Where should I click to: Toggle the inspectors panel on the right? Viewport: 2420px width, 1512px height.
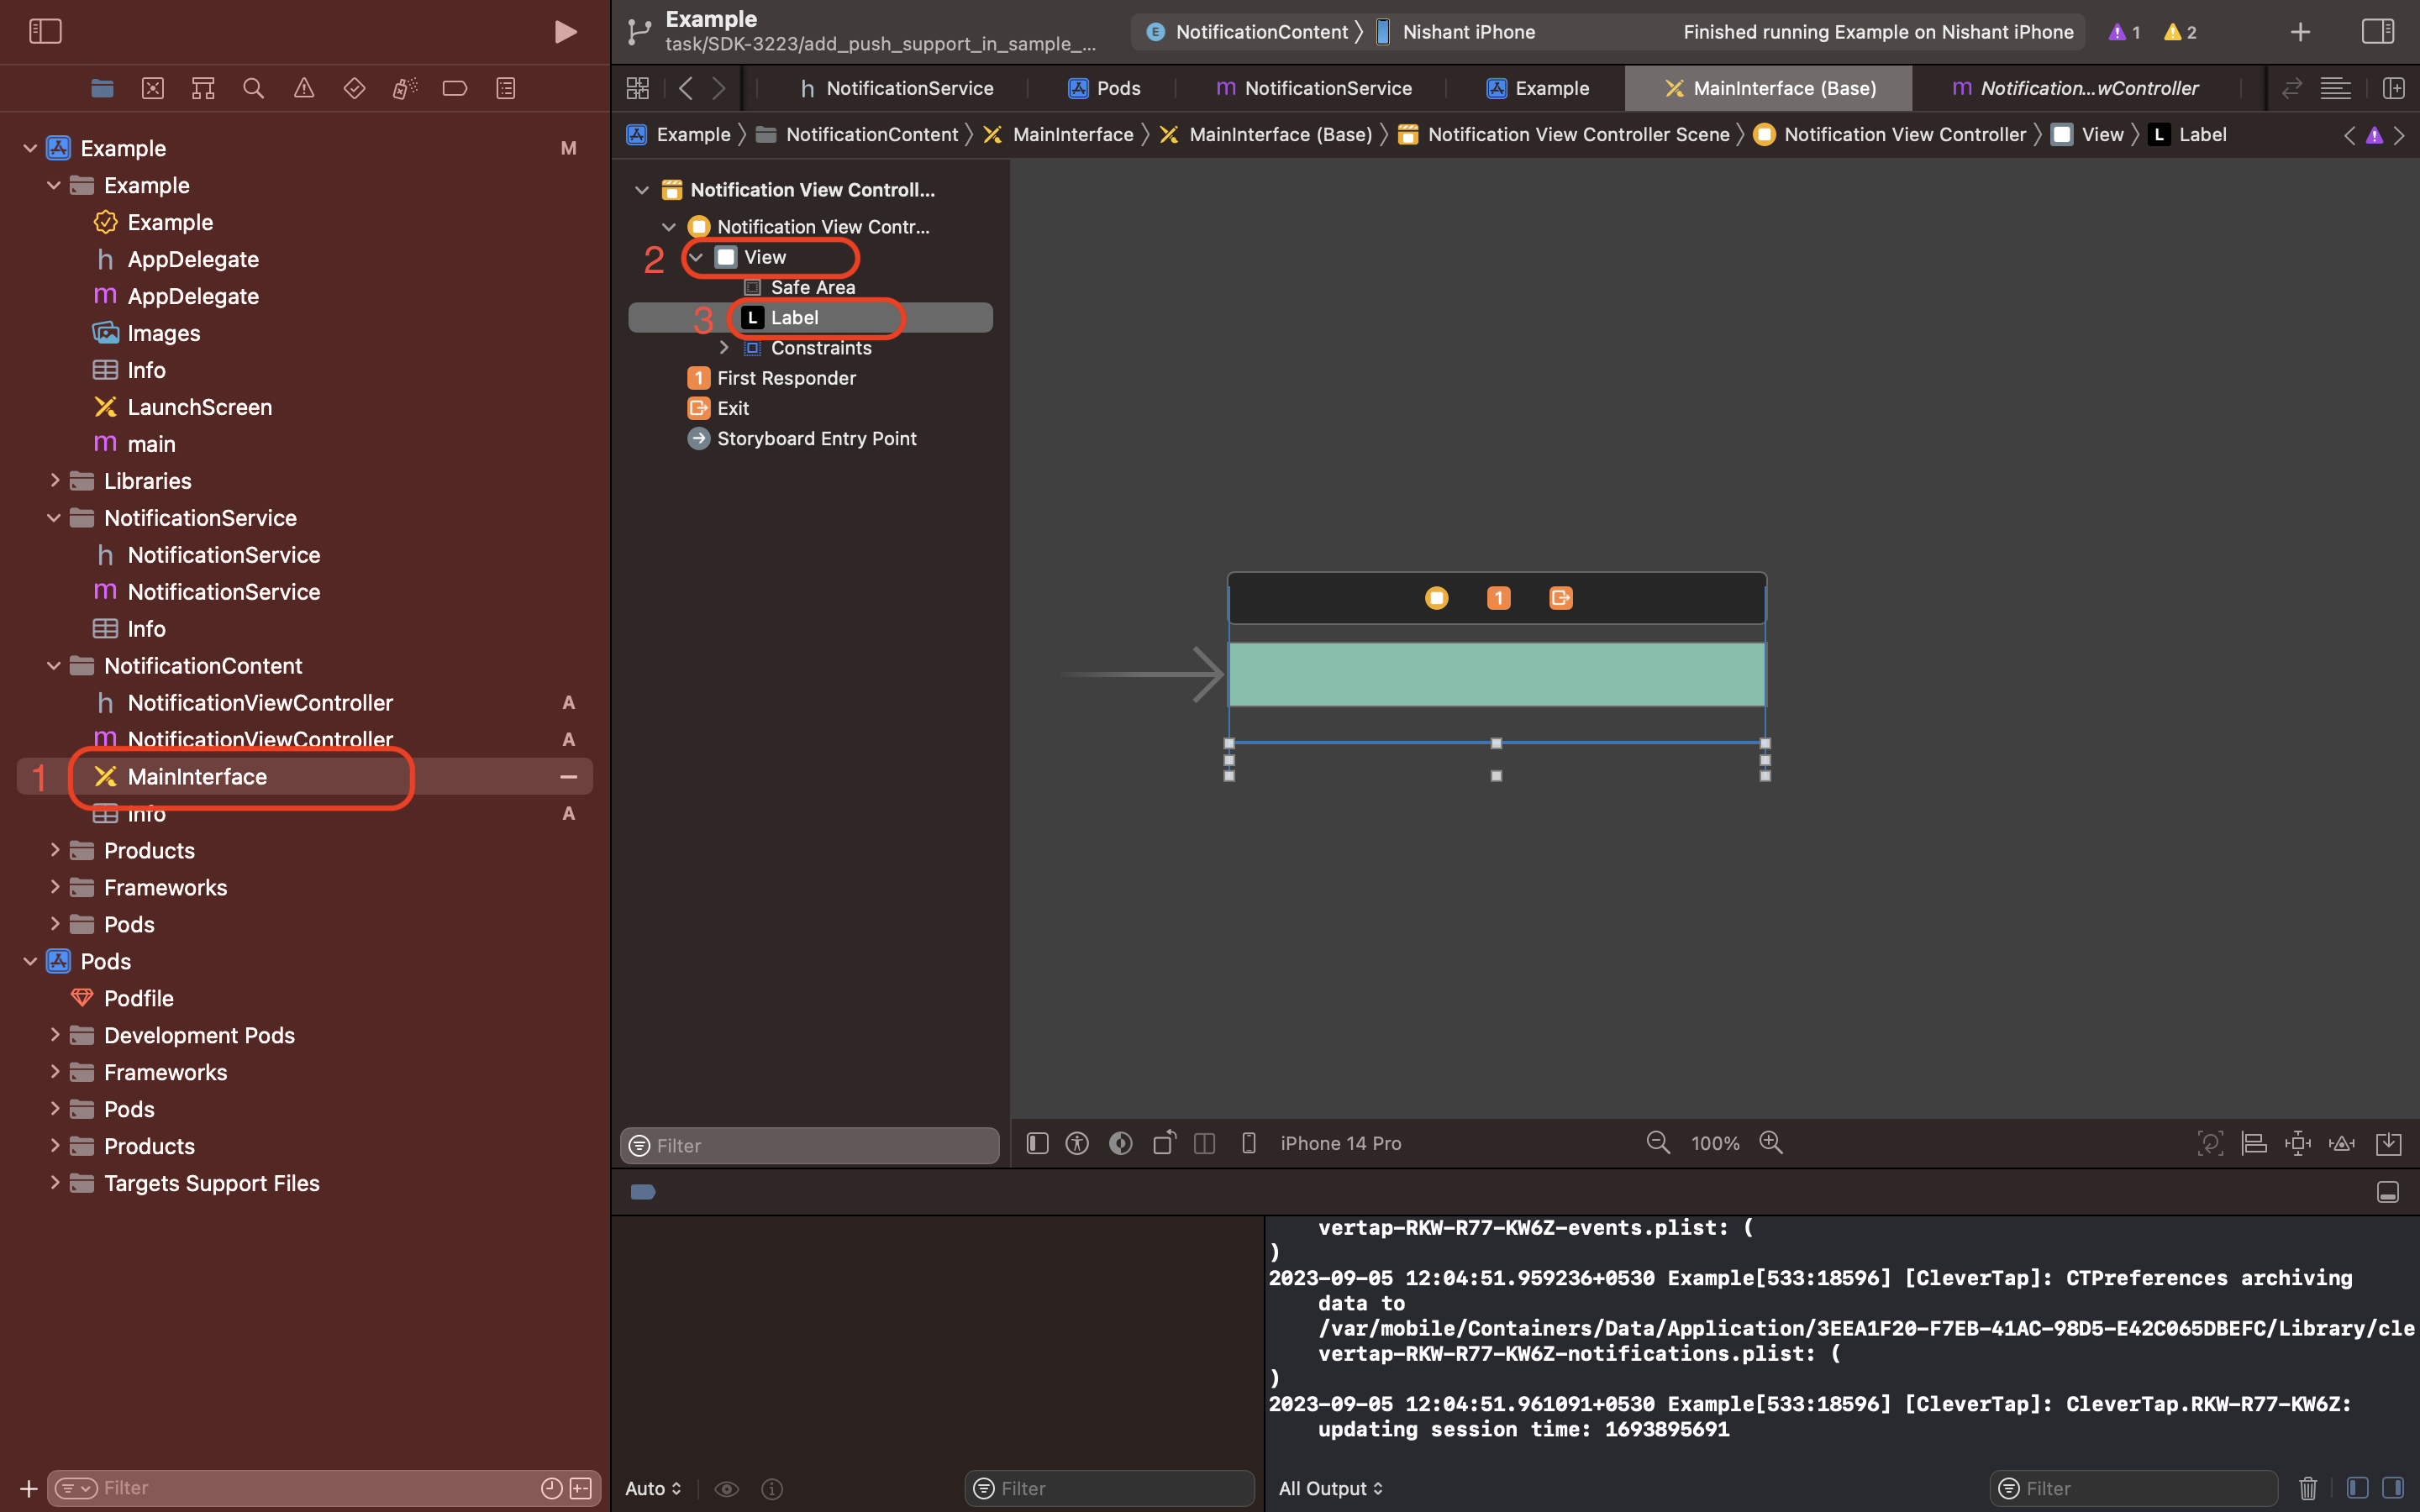[x=2378, y=32]
